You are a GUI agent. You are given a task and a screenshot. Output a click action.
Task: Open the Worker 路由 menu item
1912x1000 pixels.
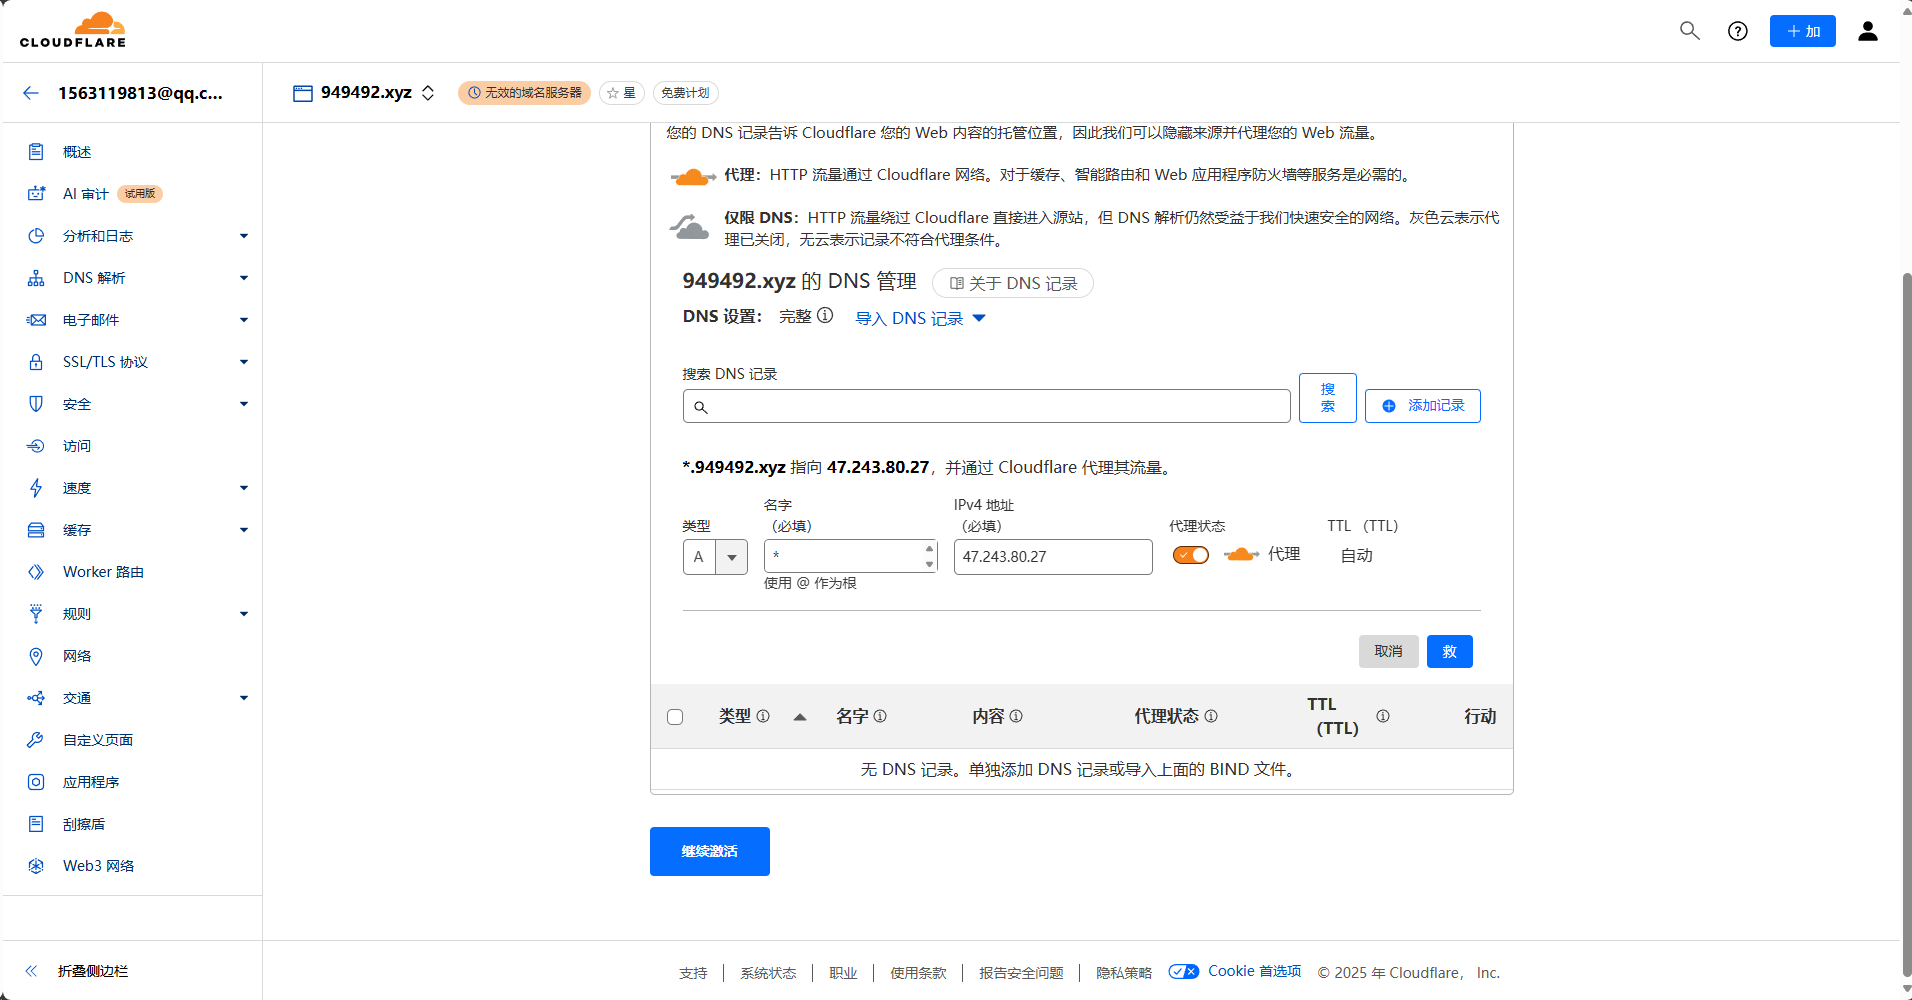click(103, 572)
